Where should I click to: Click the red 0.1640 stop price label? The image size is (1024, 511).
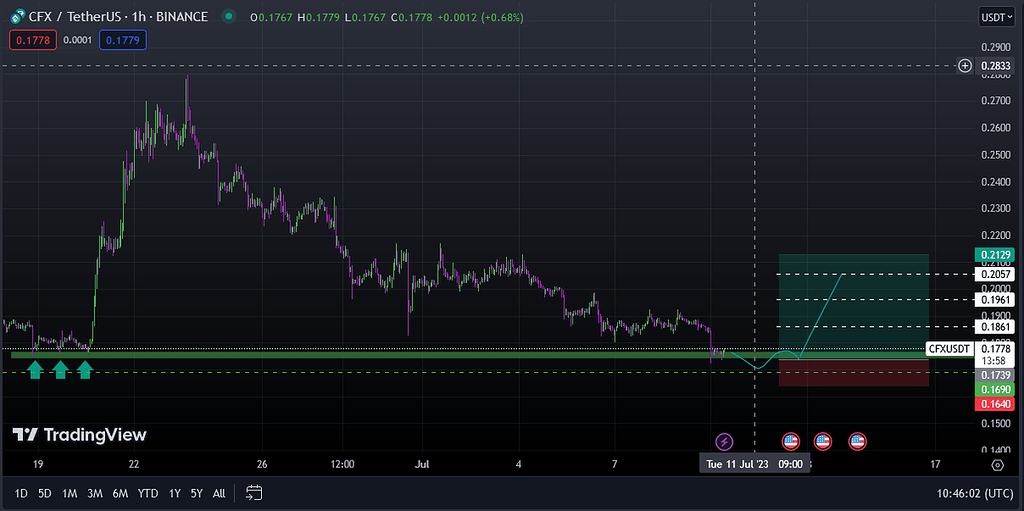click(995, 404)
